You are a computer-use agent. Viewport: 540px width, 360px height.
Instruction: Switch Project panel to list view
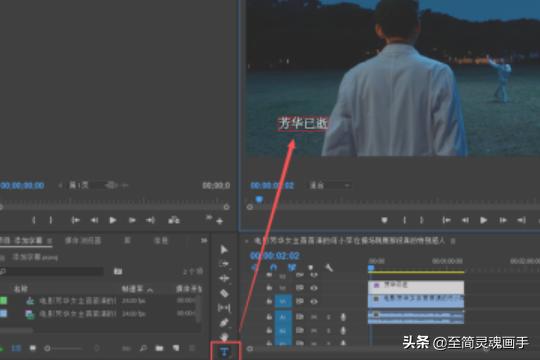click(16, 348)
